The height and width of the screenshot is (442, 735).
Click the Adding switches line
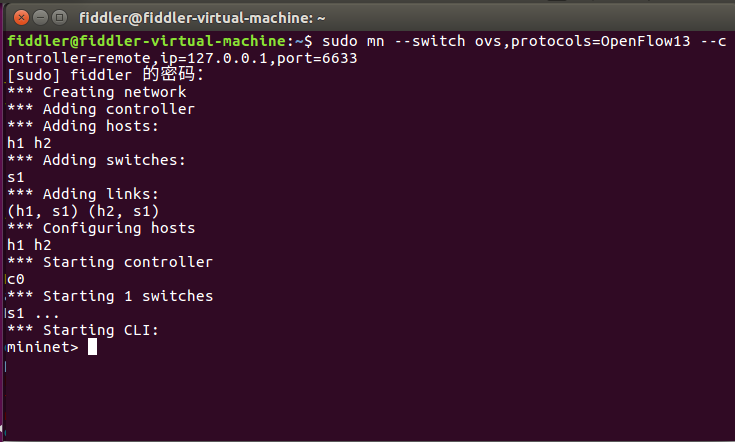96,160
